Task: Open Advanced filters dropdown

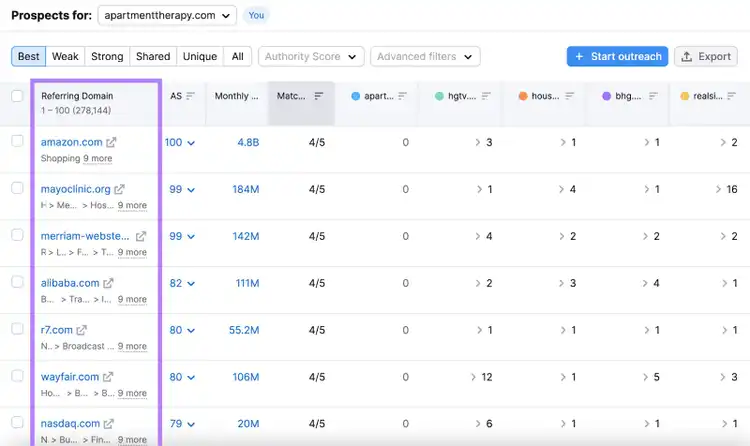Action: coord(425,56)
